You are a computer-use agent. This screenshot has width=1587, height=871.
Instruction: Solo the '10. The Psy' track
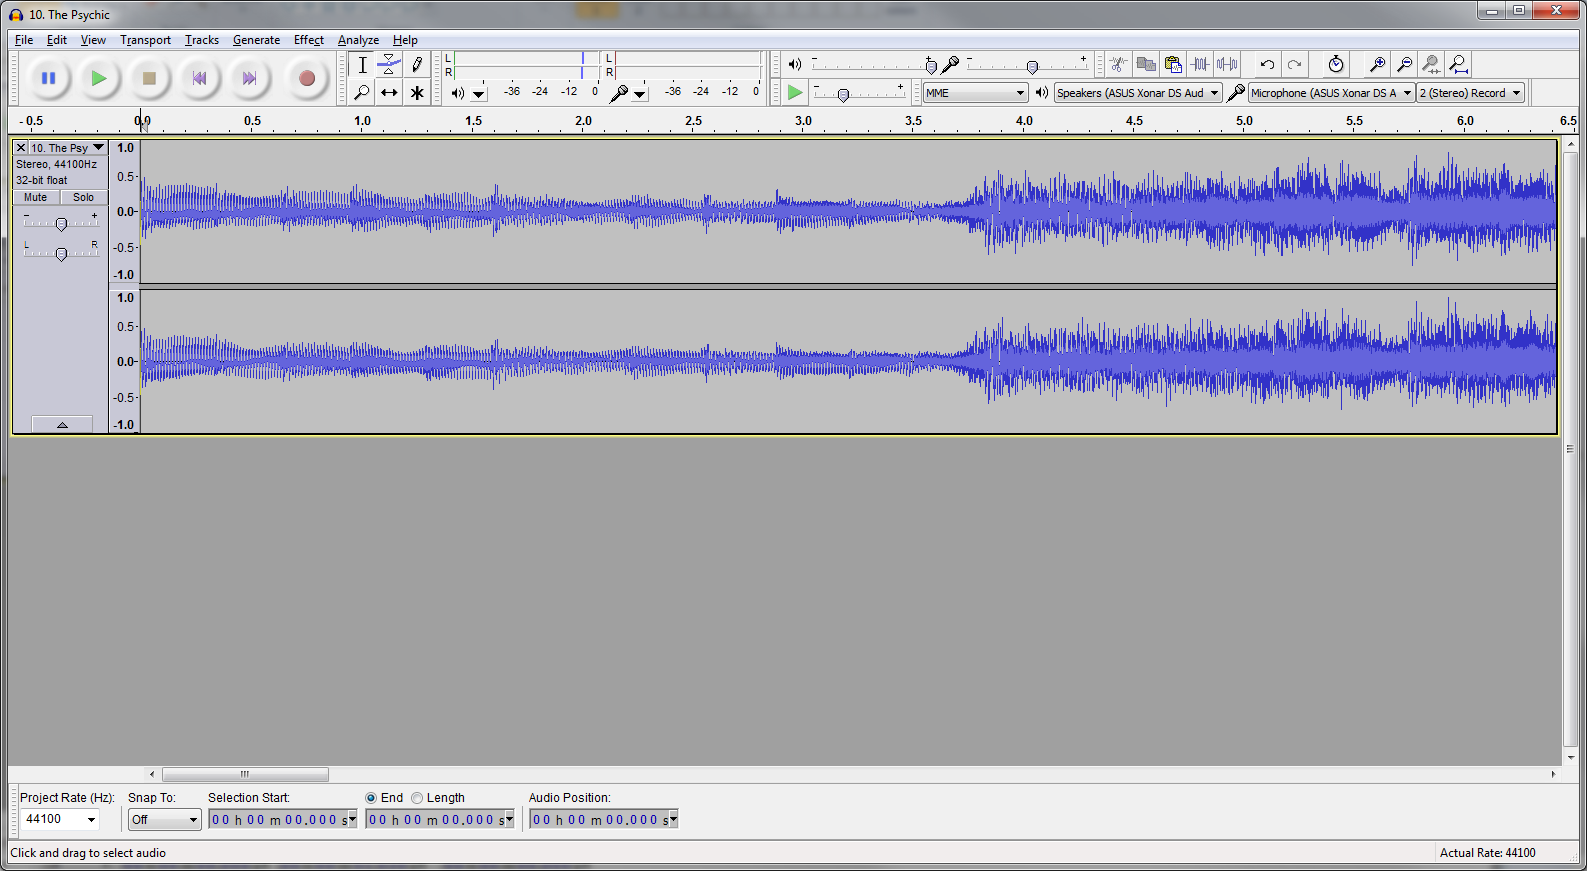[84, 197]
